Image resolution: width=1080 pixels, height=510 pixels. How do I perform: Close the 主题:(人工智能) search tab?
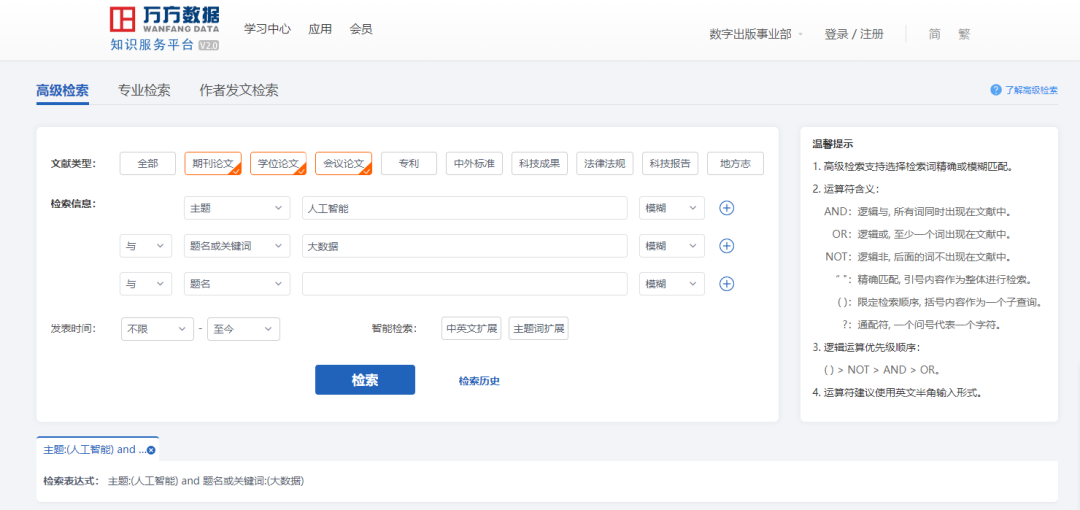(x=151, y=450)
